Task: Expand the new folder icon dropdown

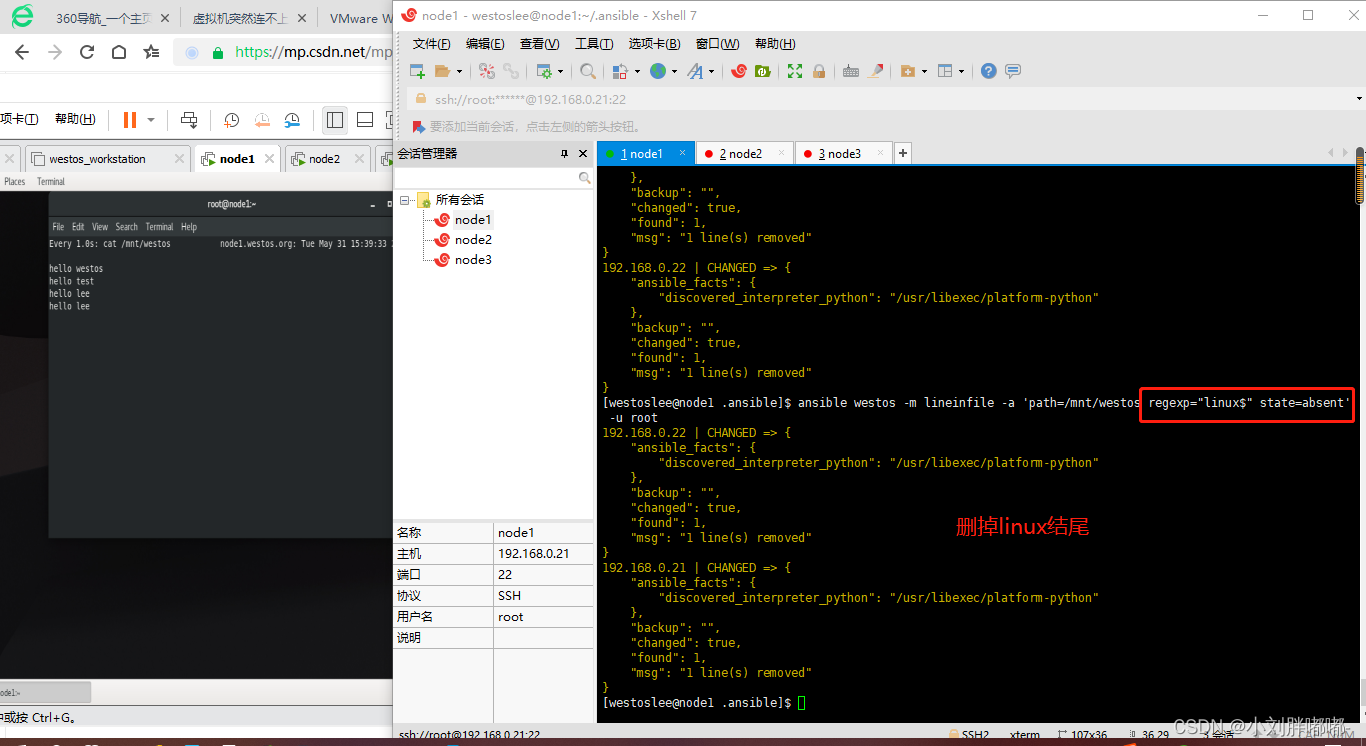Action: (924, 71)
